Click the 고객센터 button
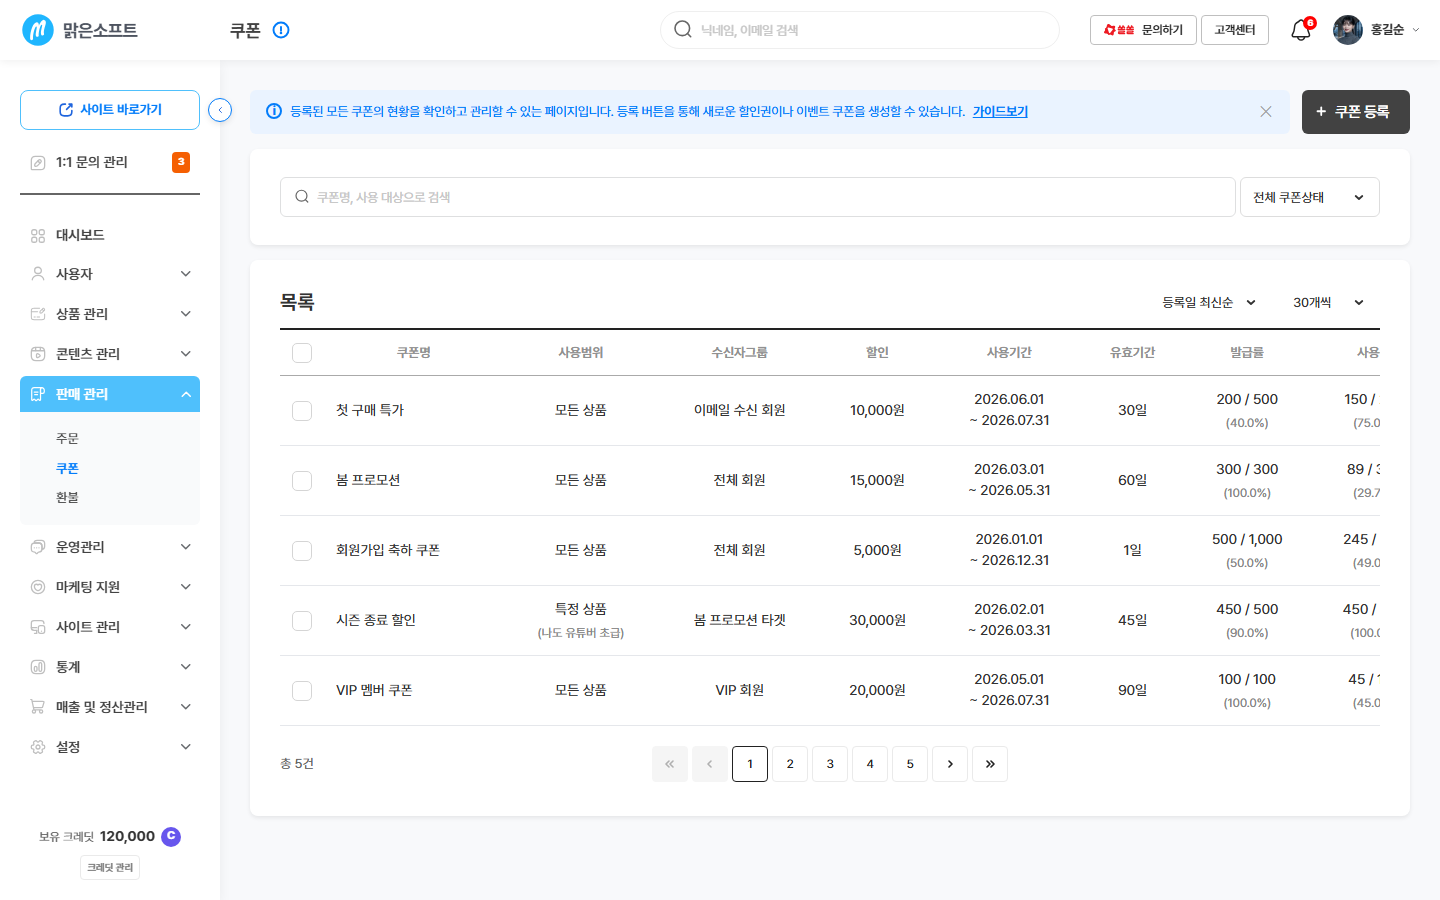Viewport: 1440px width, 900px height. click(x=1235, y=30)
